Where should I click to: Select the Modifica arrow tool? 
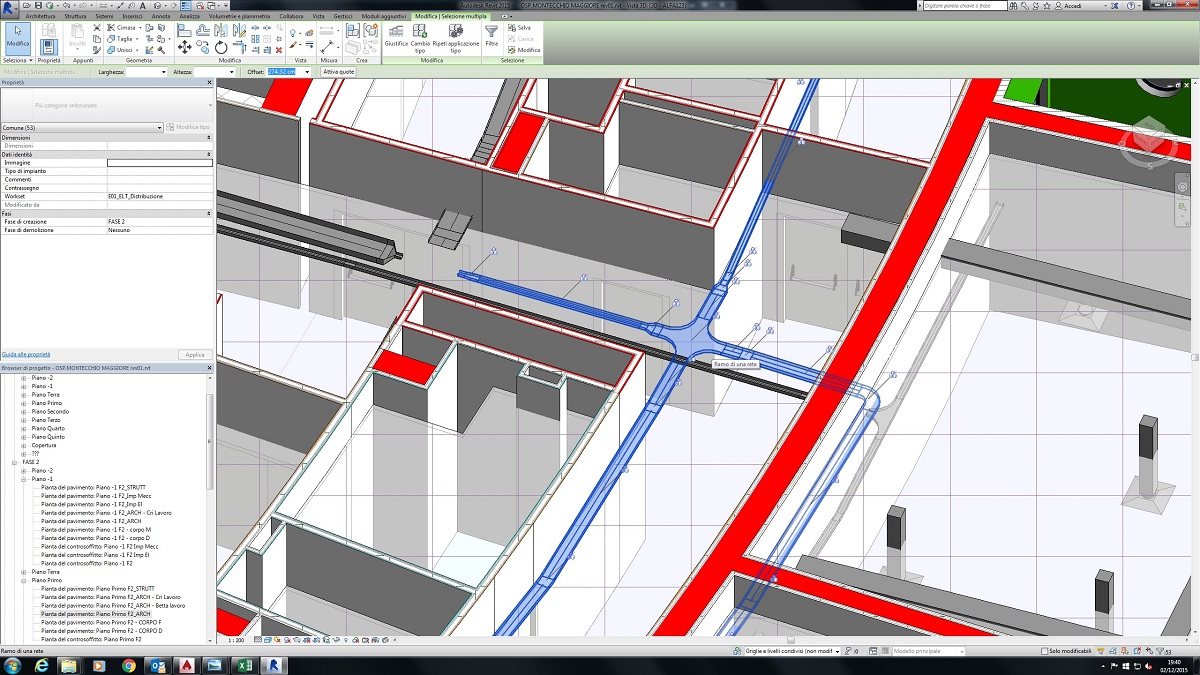pyautogui.click(x=17, y=37)
